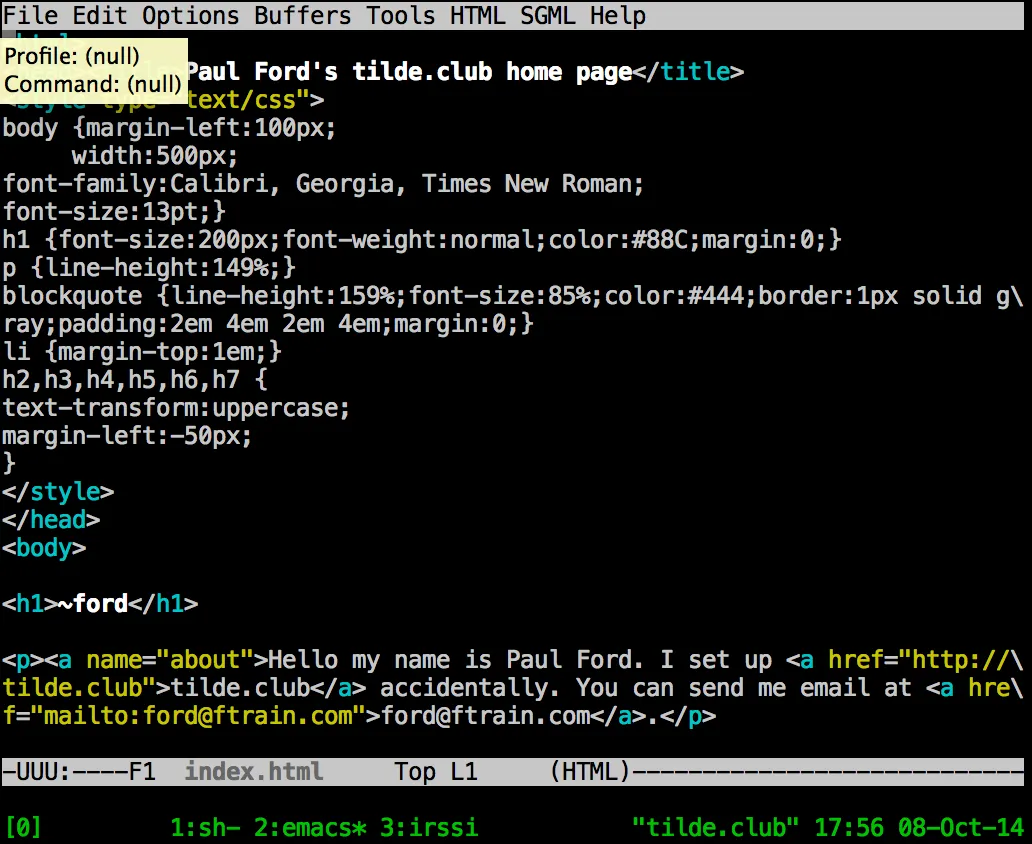Place cursor on the ~ford h1 heading text
Image resolution: width=1032 pixels, height=844 pixels.
click(93, 603)
